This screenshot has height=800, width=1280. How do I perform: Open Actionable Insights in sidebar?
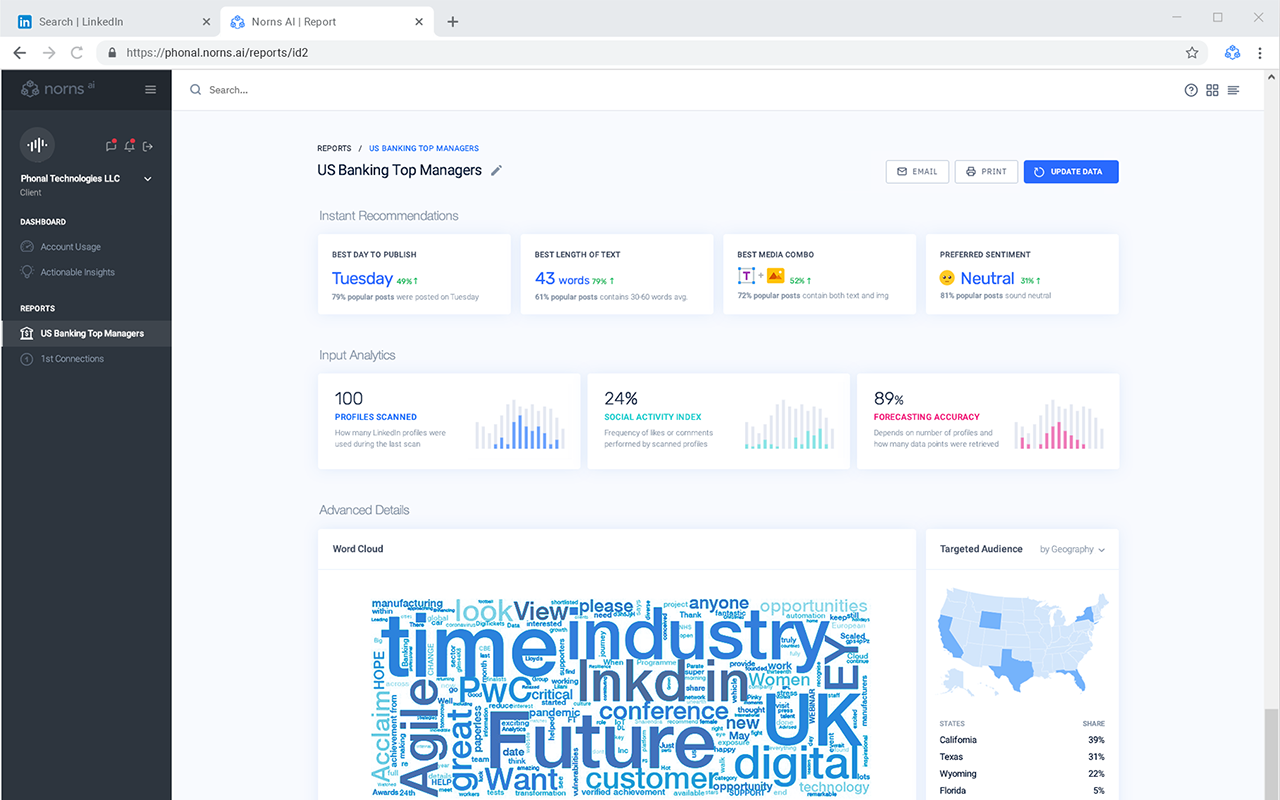[67, 272]
